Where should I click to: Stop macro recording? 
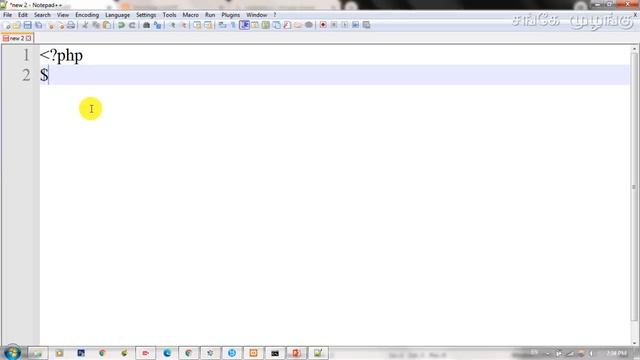click(334, 25)
